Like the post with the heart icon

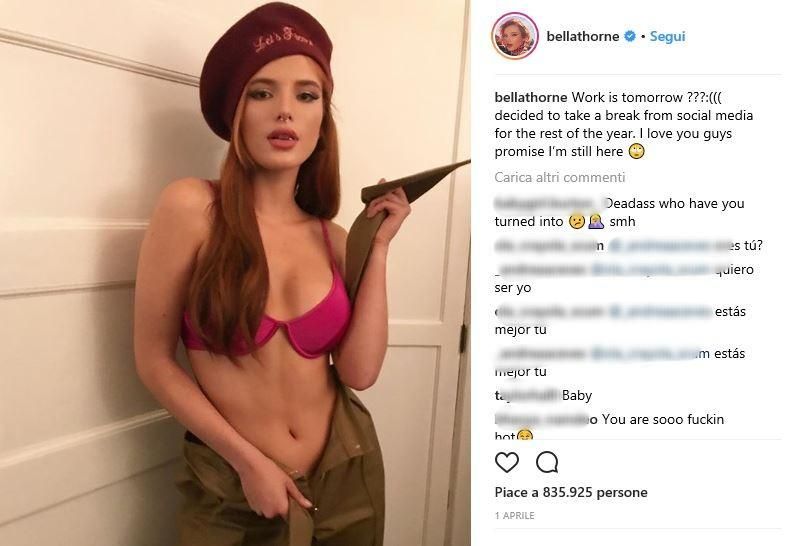[x=506, y=462]
